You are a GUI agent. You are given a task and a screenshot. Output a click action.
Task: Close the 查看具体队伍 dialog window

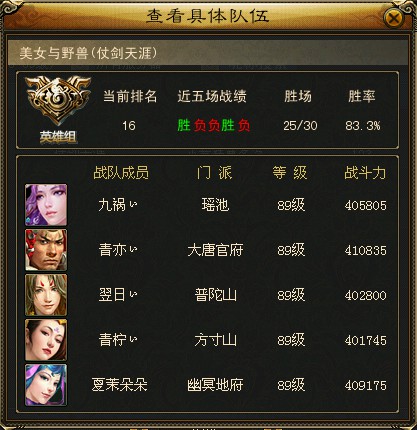[394, 18]
